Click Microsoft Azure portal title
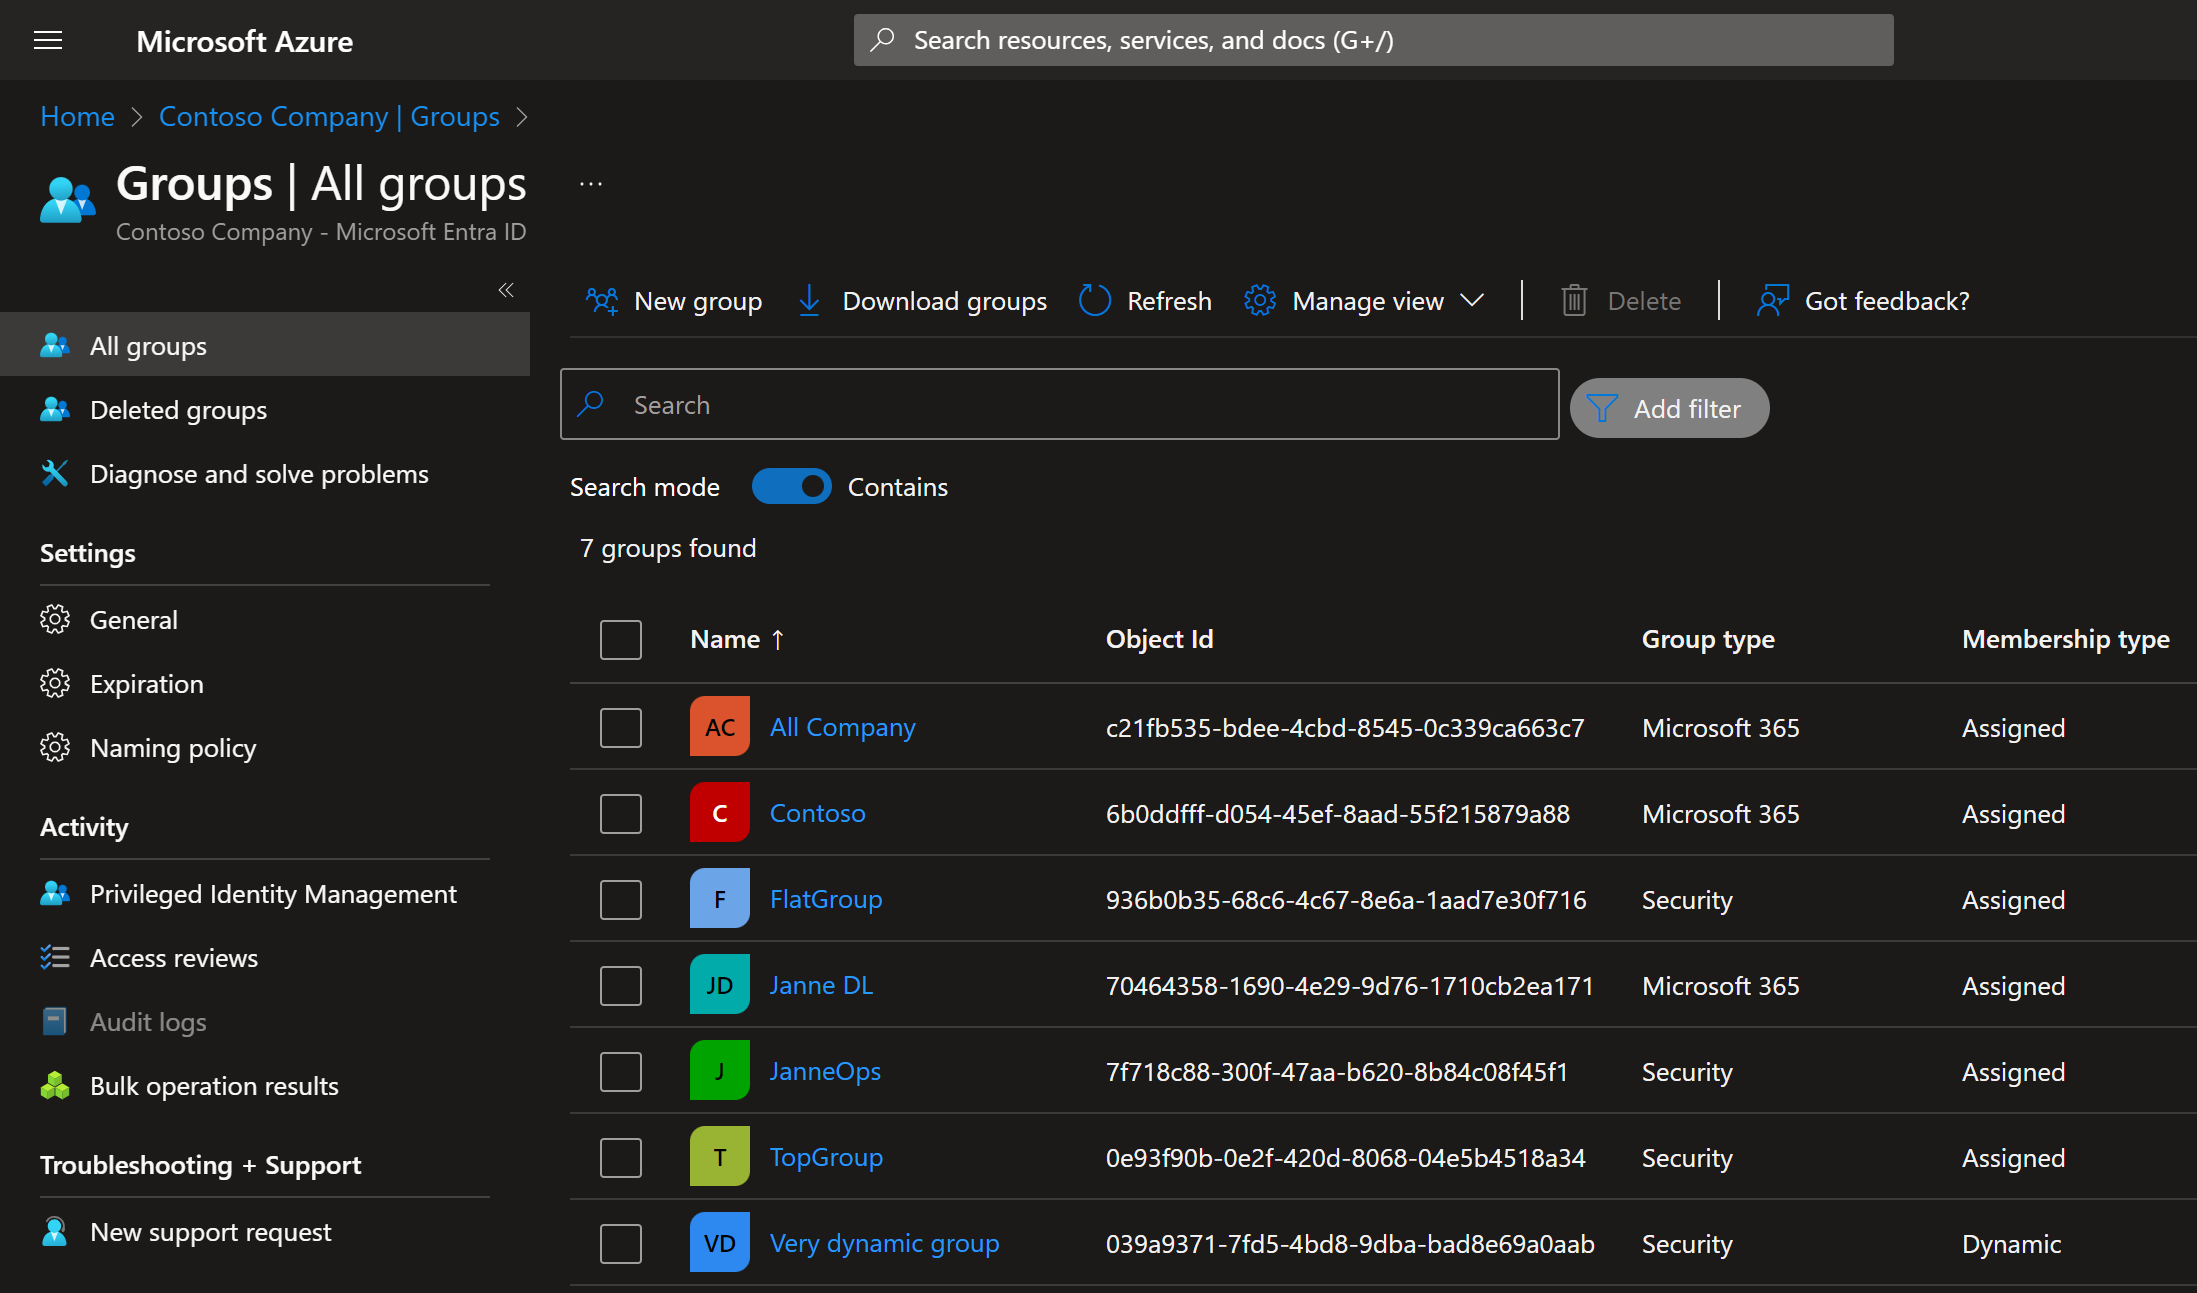This screenshot has height=1293, width=2197. click(x=244, y=41)
